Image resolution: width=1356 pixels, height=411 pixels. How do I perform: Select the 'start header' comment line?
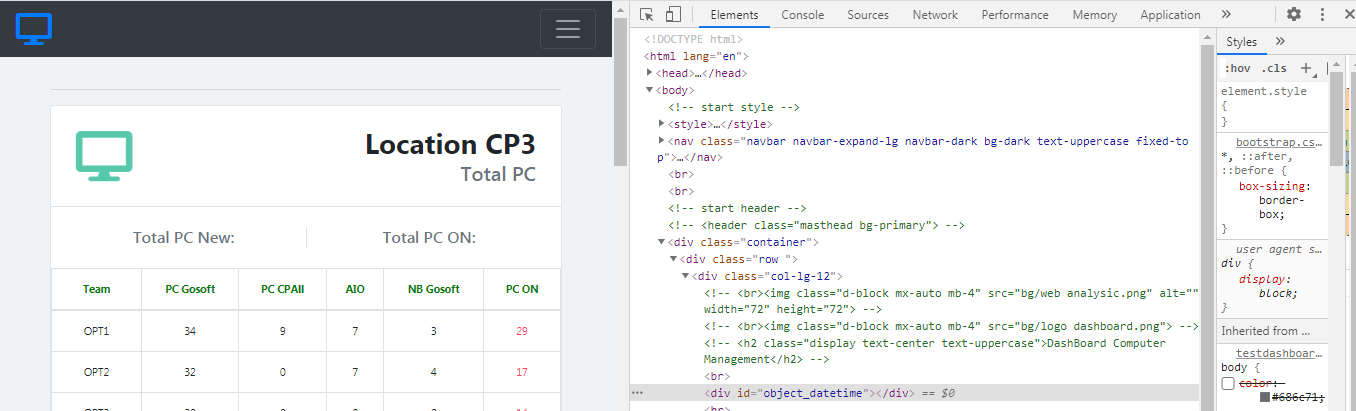737,208
